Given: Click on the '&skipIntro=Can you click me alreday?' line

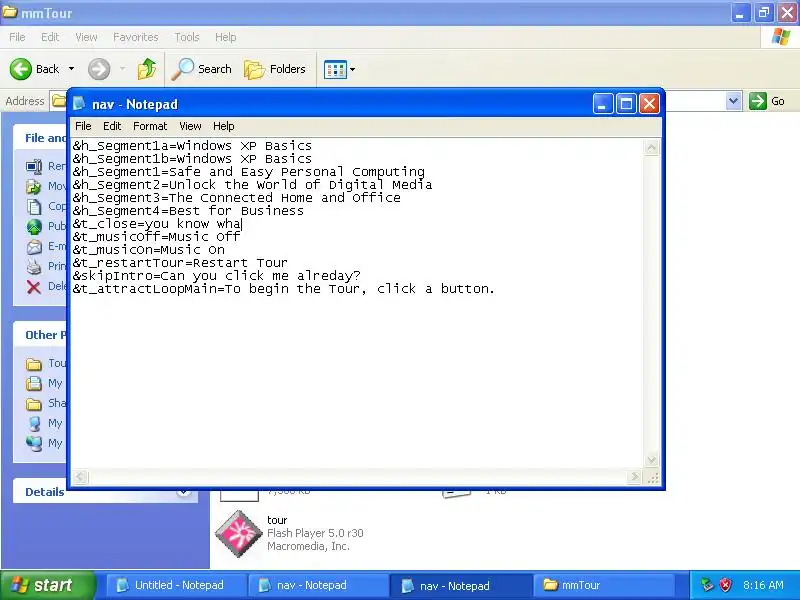Looking at the screenshot, I should click(x=216, y=276).
